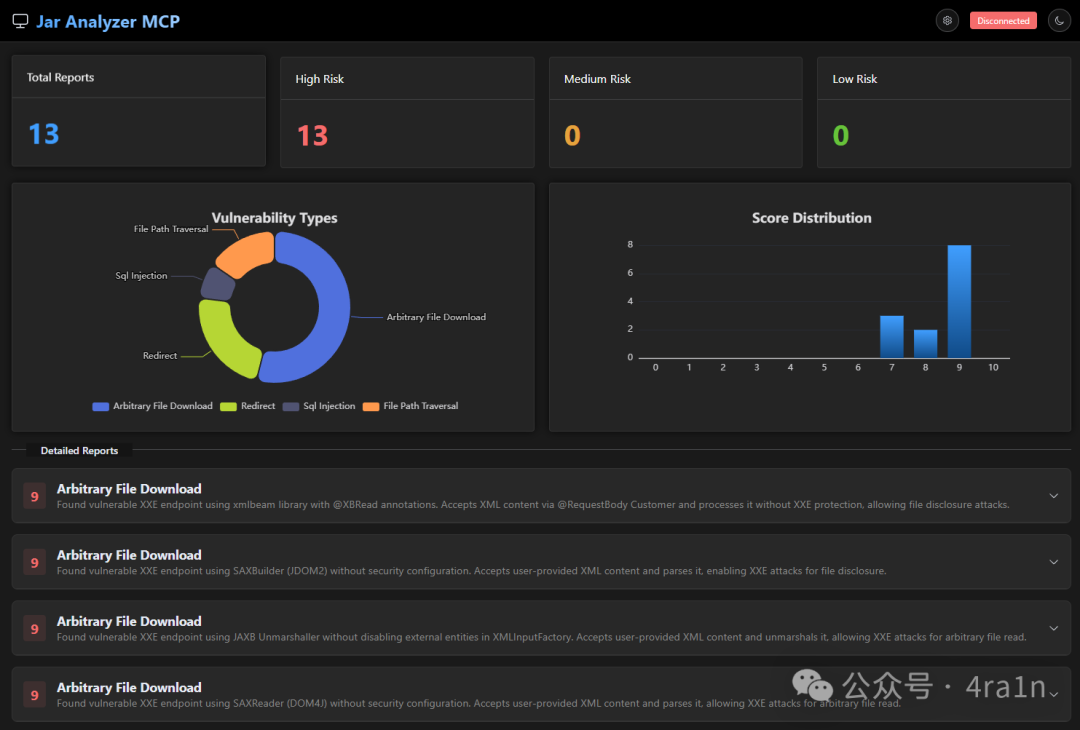Click the monitor logo icon beside Jar Analyzer MCP

click(21, 21)
